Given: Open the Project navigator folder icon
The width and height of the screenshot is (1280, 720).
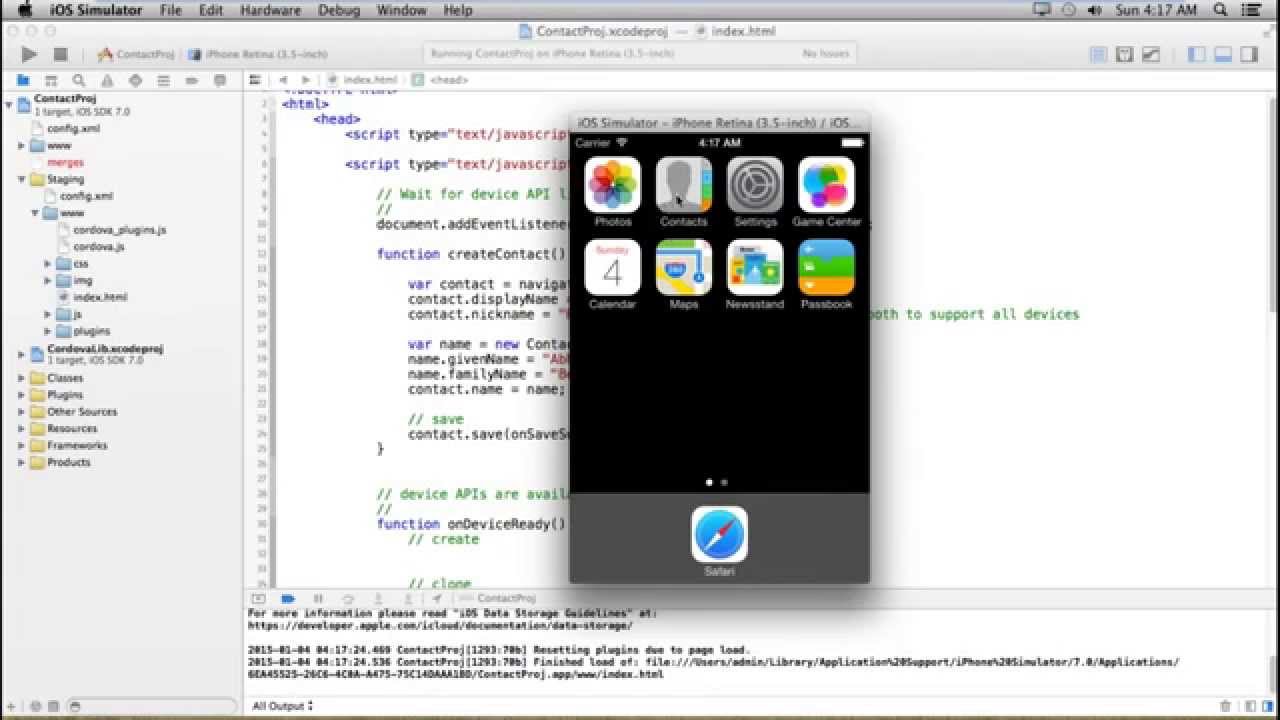Looking at the screenshot, I should point(23,80).
